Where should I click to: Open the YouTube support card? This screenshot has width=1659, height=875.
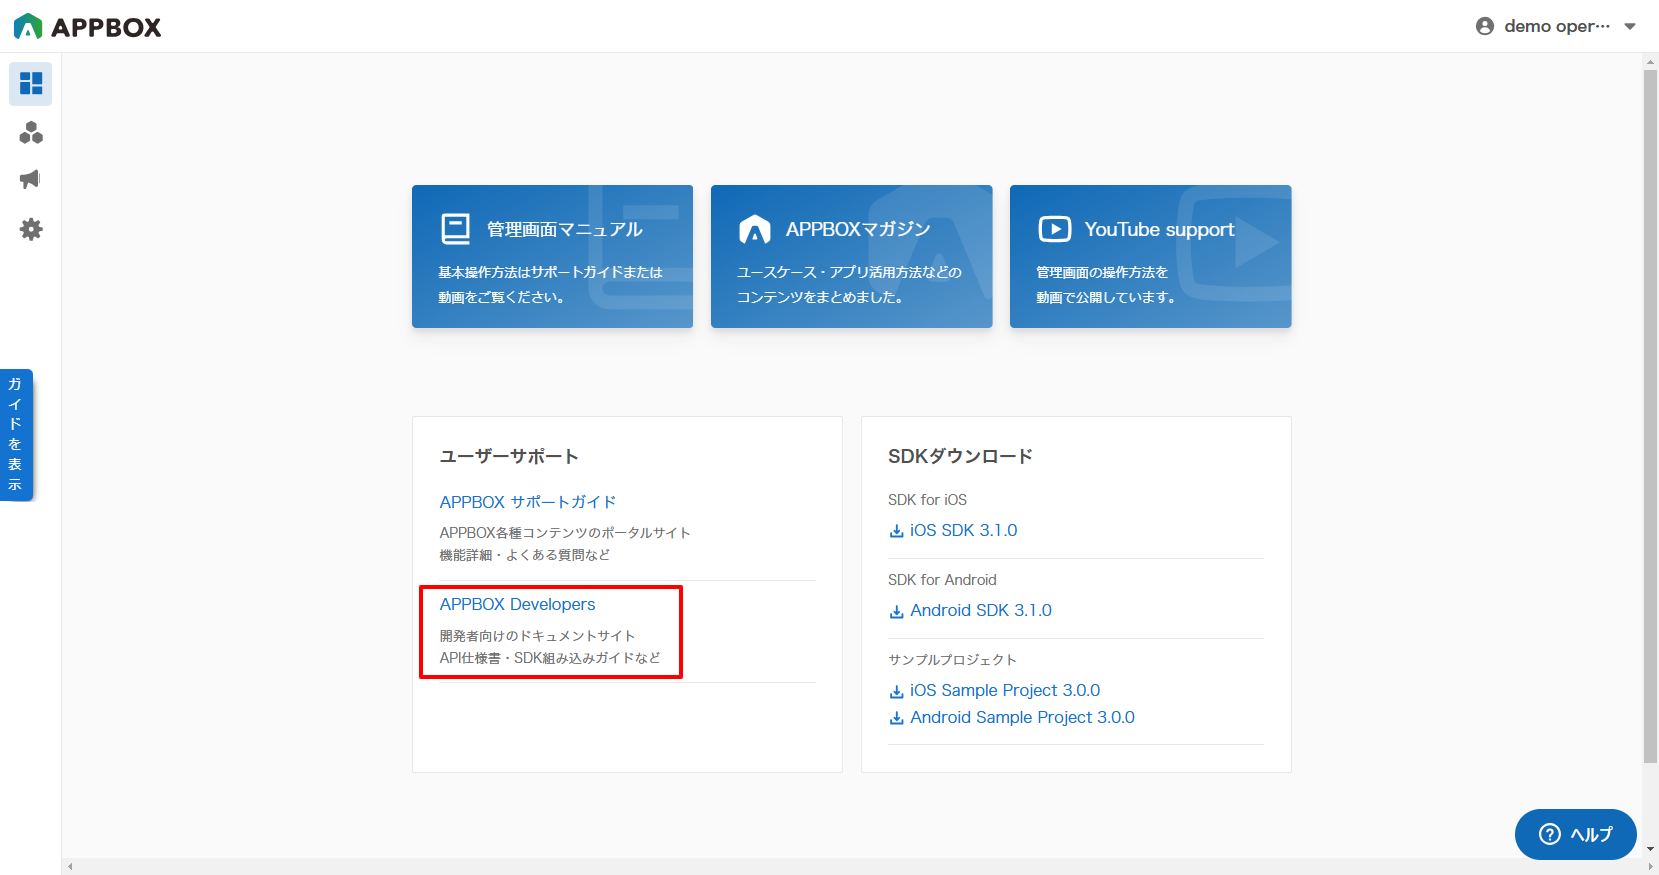point(1150,256)
